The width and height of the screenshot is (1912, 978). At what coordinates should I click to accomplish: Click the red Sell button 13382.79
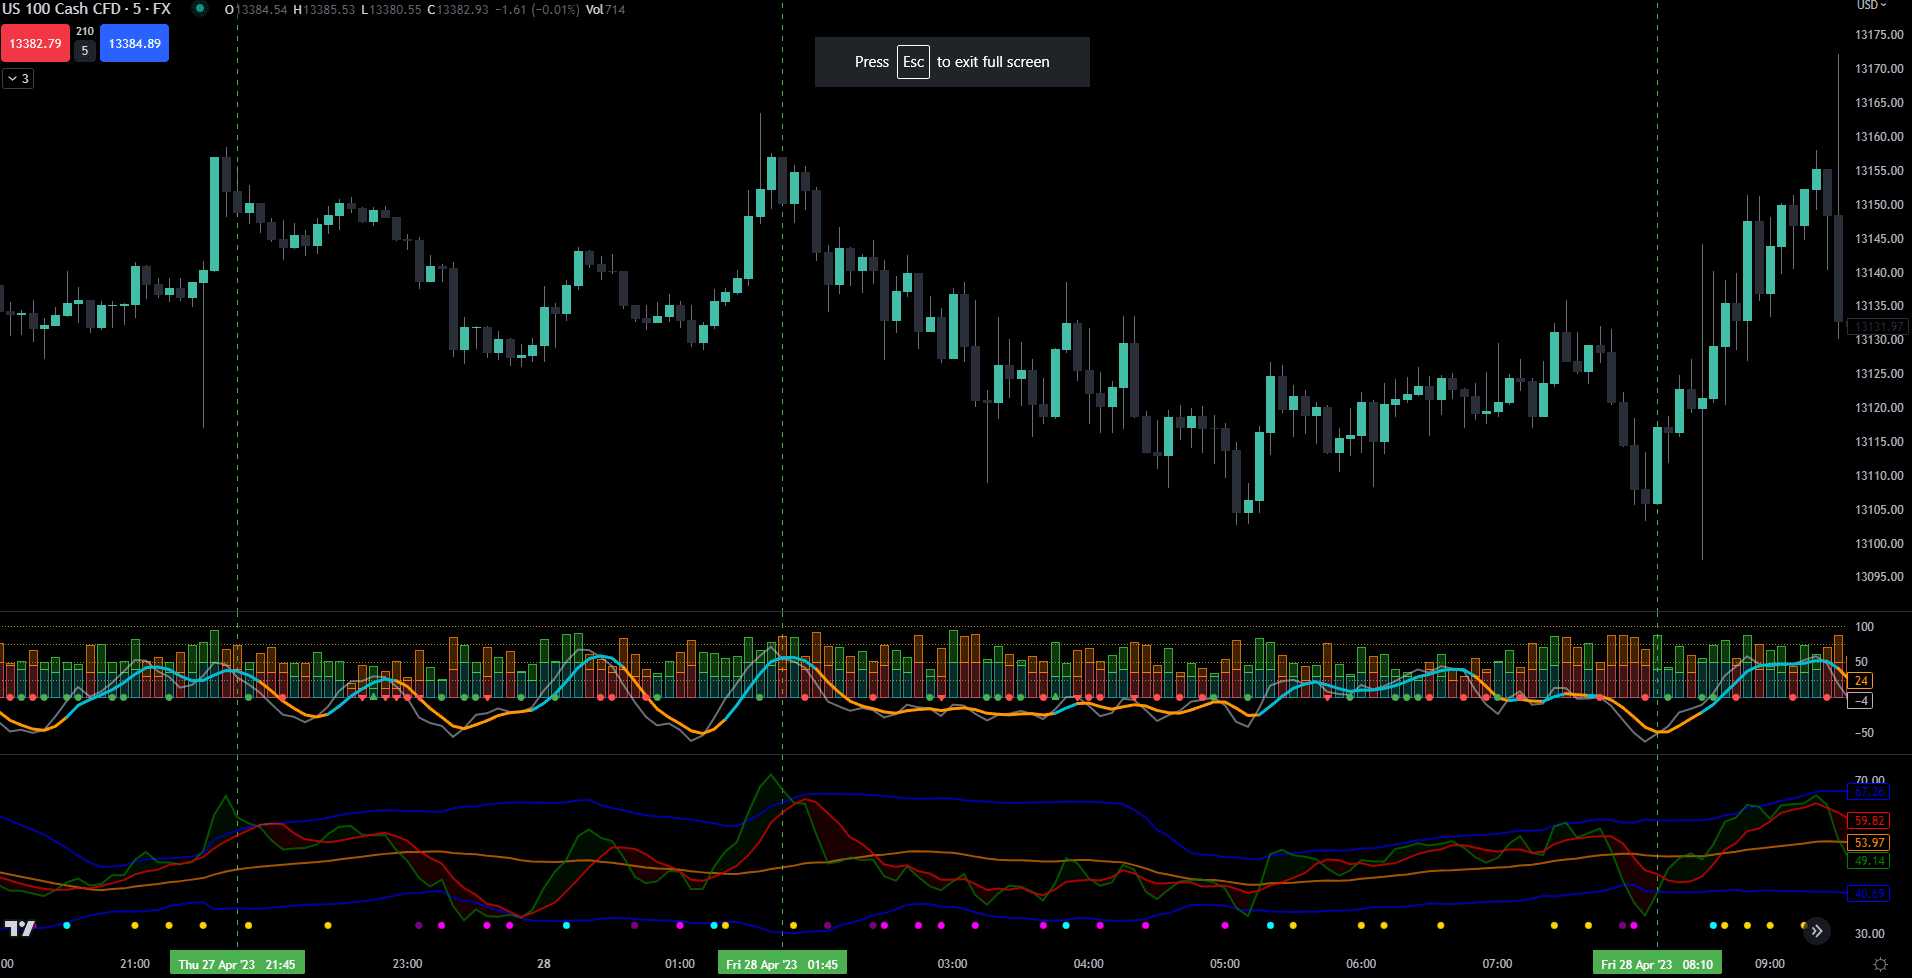pos(35,43)
